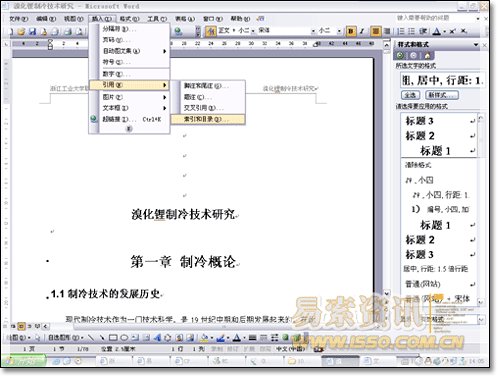Apply font color with the A icon on the formatting toolbar
Image resolution: width=500 pixels, height=378 pixels.
click(436, 31)
